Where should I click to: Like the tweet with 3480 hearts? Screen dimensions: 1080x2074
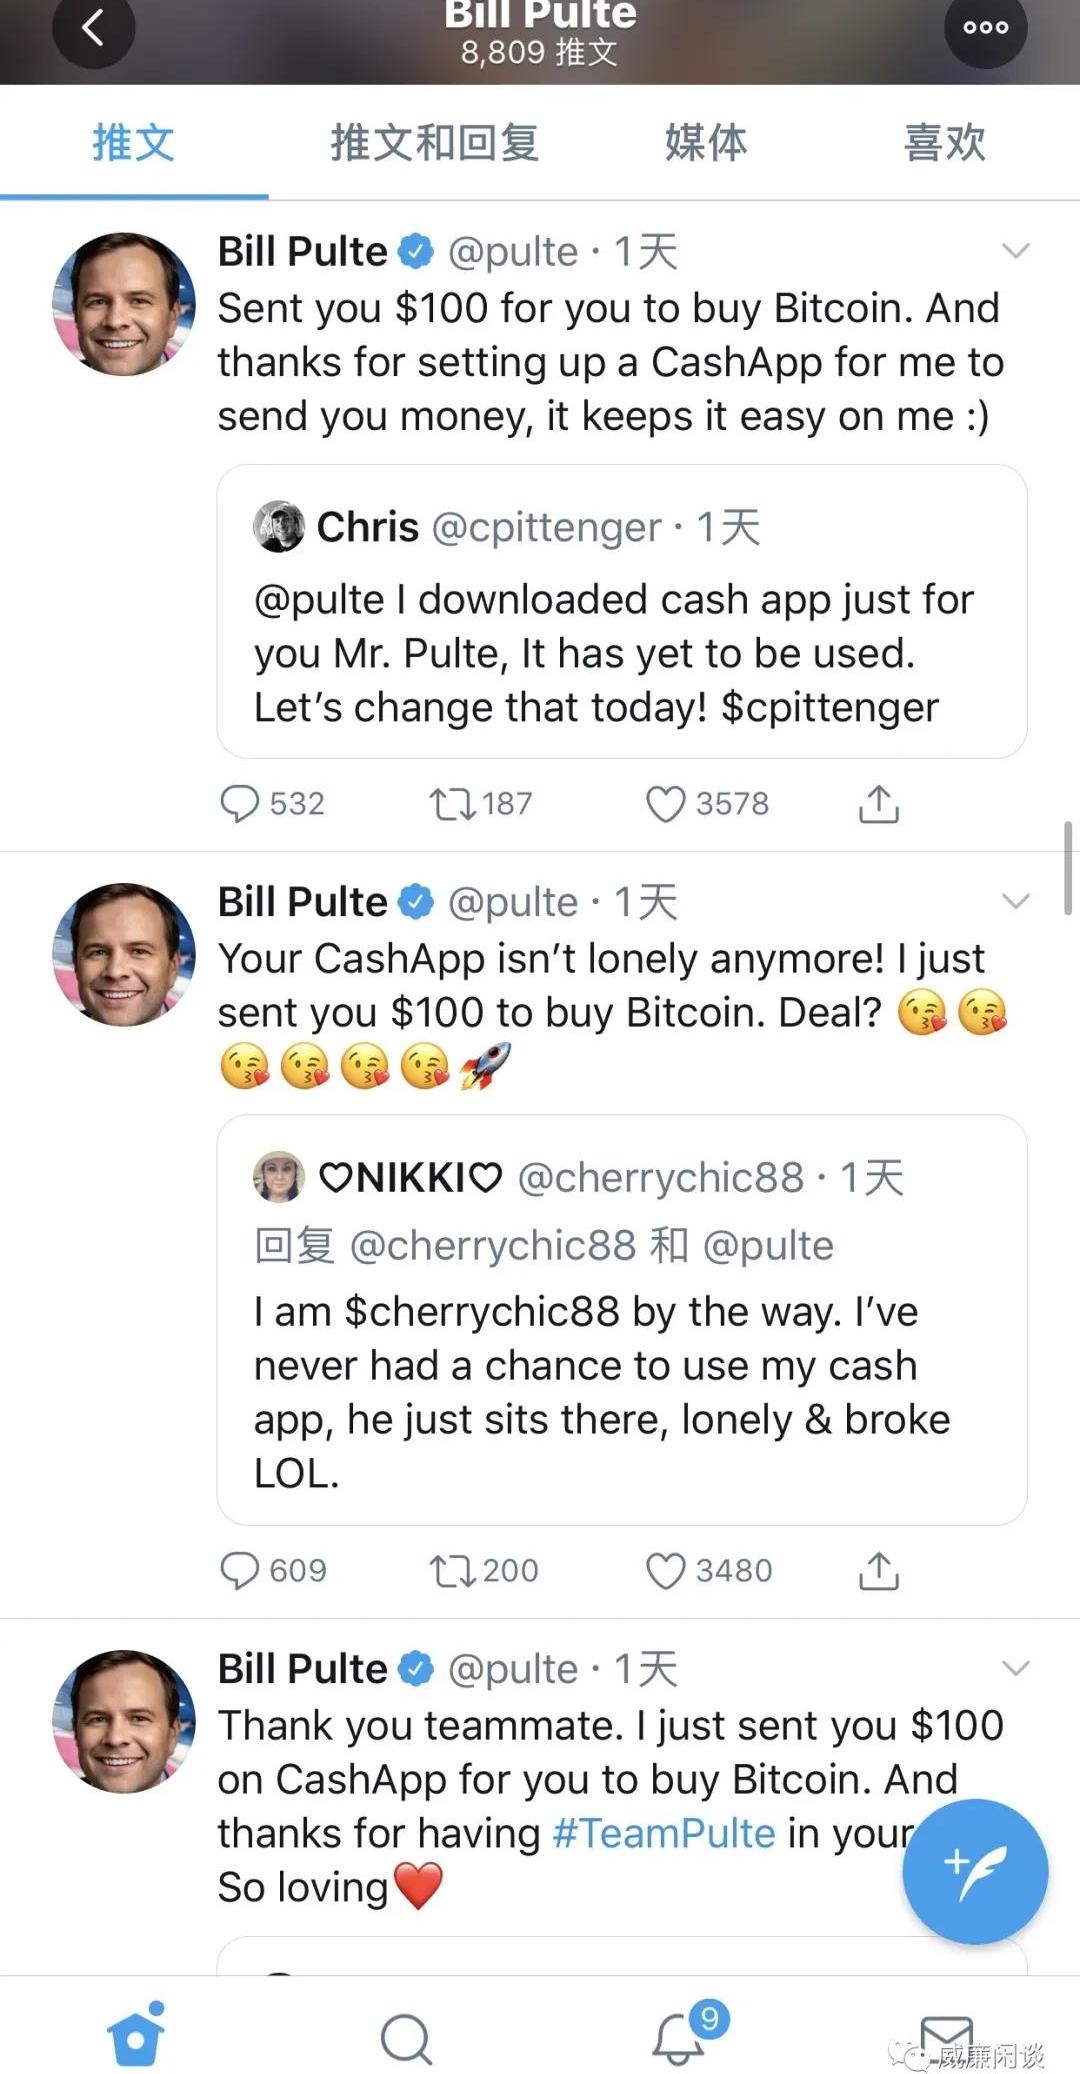click(x=666, y=1571)
